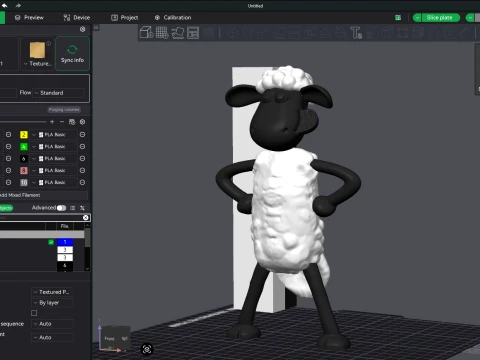Screen dimensions: 480x360
Task: Edit preset icon right of filament 2 dropdown
Action: tap(82, 134)
